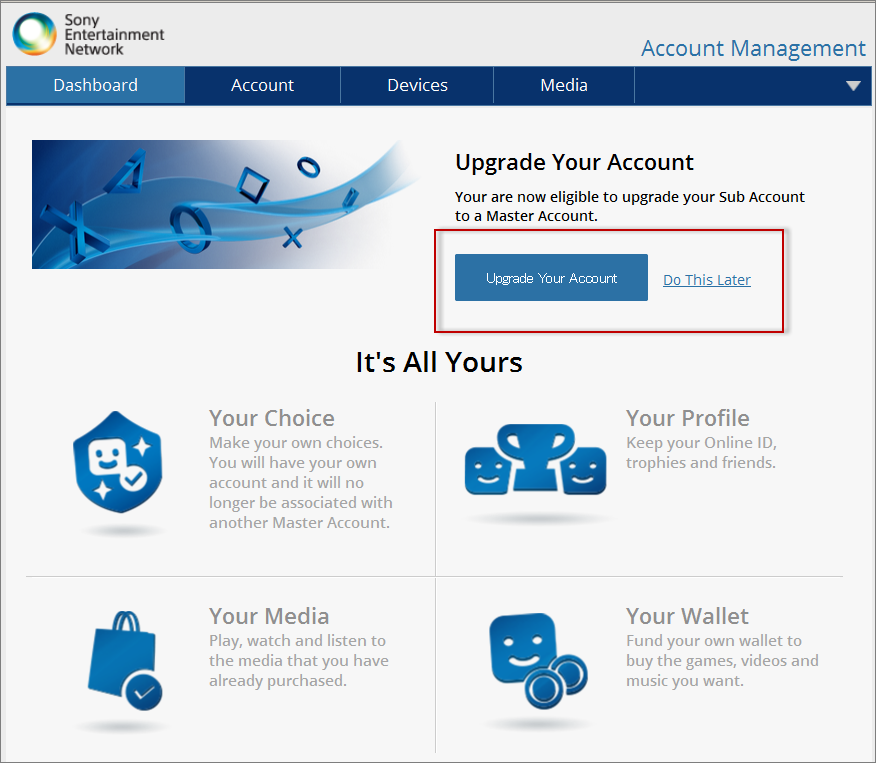Viewport: 876px width, 763px height.
Task: Click the Your Profile heading
Action: [687, 418]
